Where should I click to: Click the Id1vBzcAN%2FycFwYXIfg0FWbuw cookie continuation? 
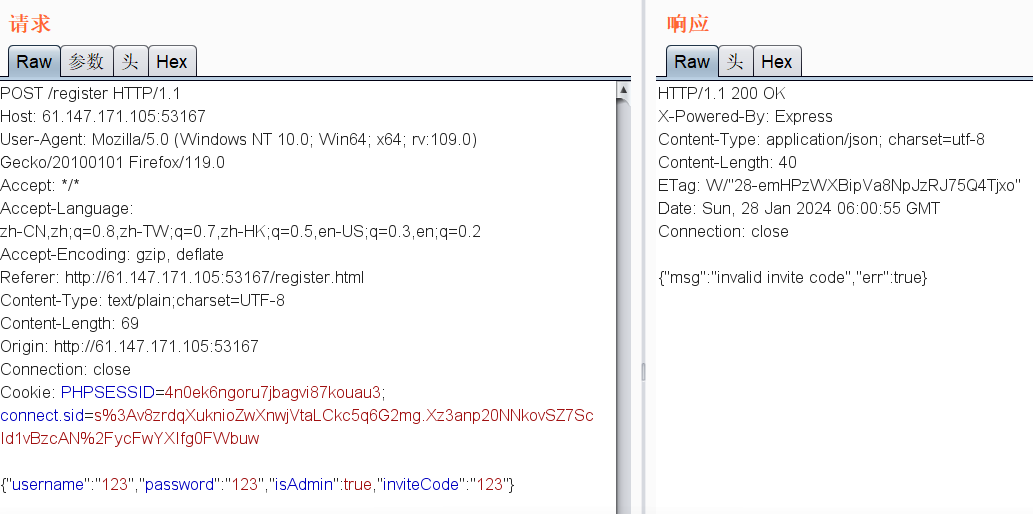pos(130,438)
